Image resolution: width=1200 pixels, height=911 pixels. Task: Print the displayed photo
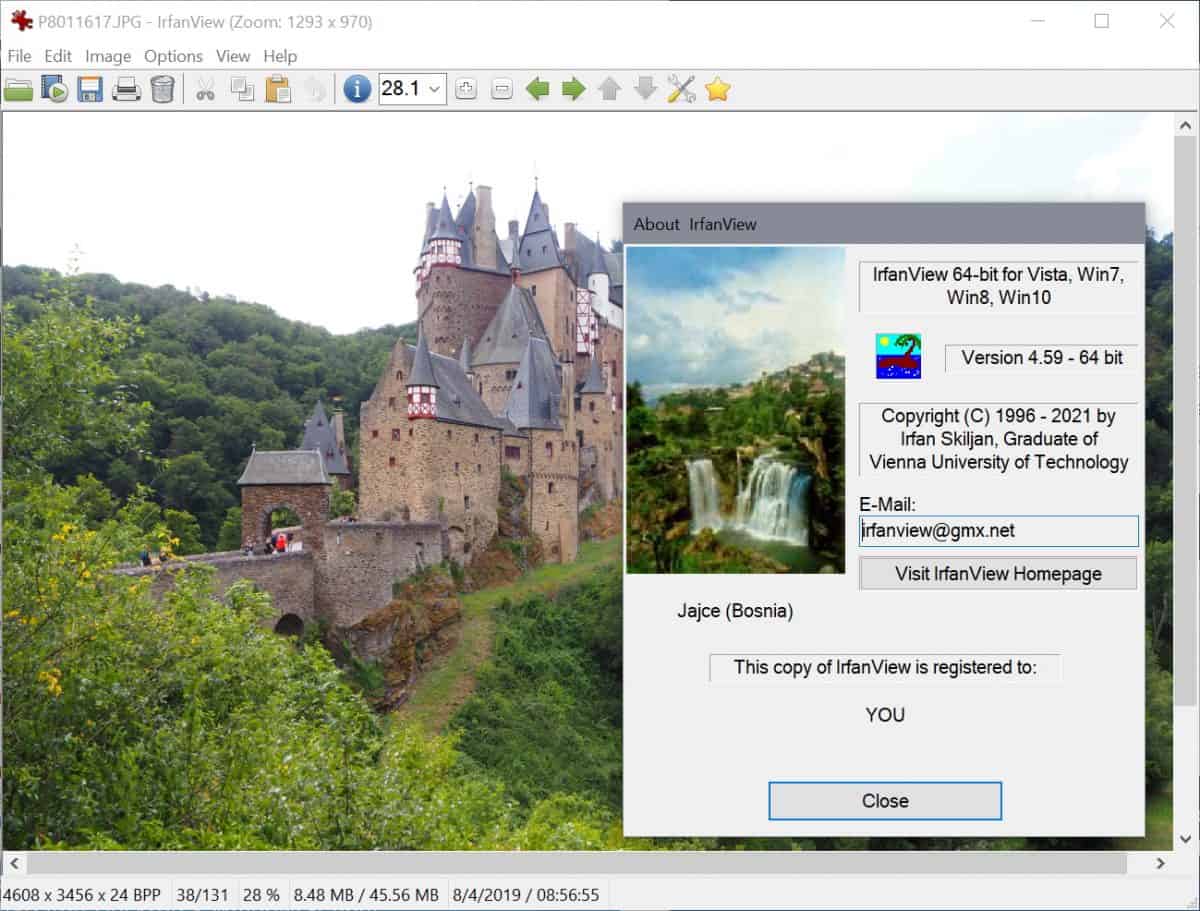click(127, 89)
